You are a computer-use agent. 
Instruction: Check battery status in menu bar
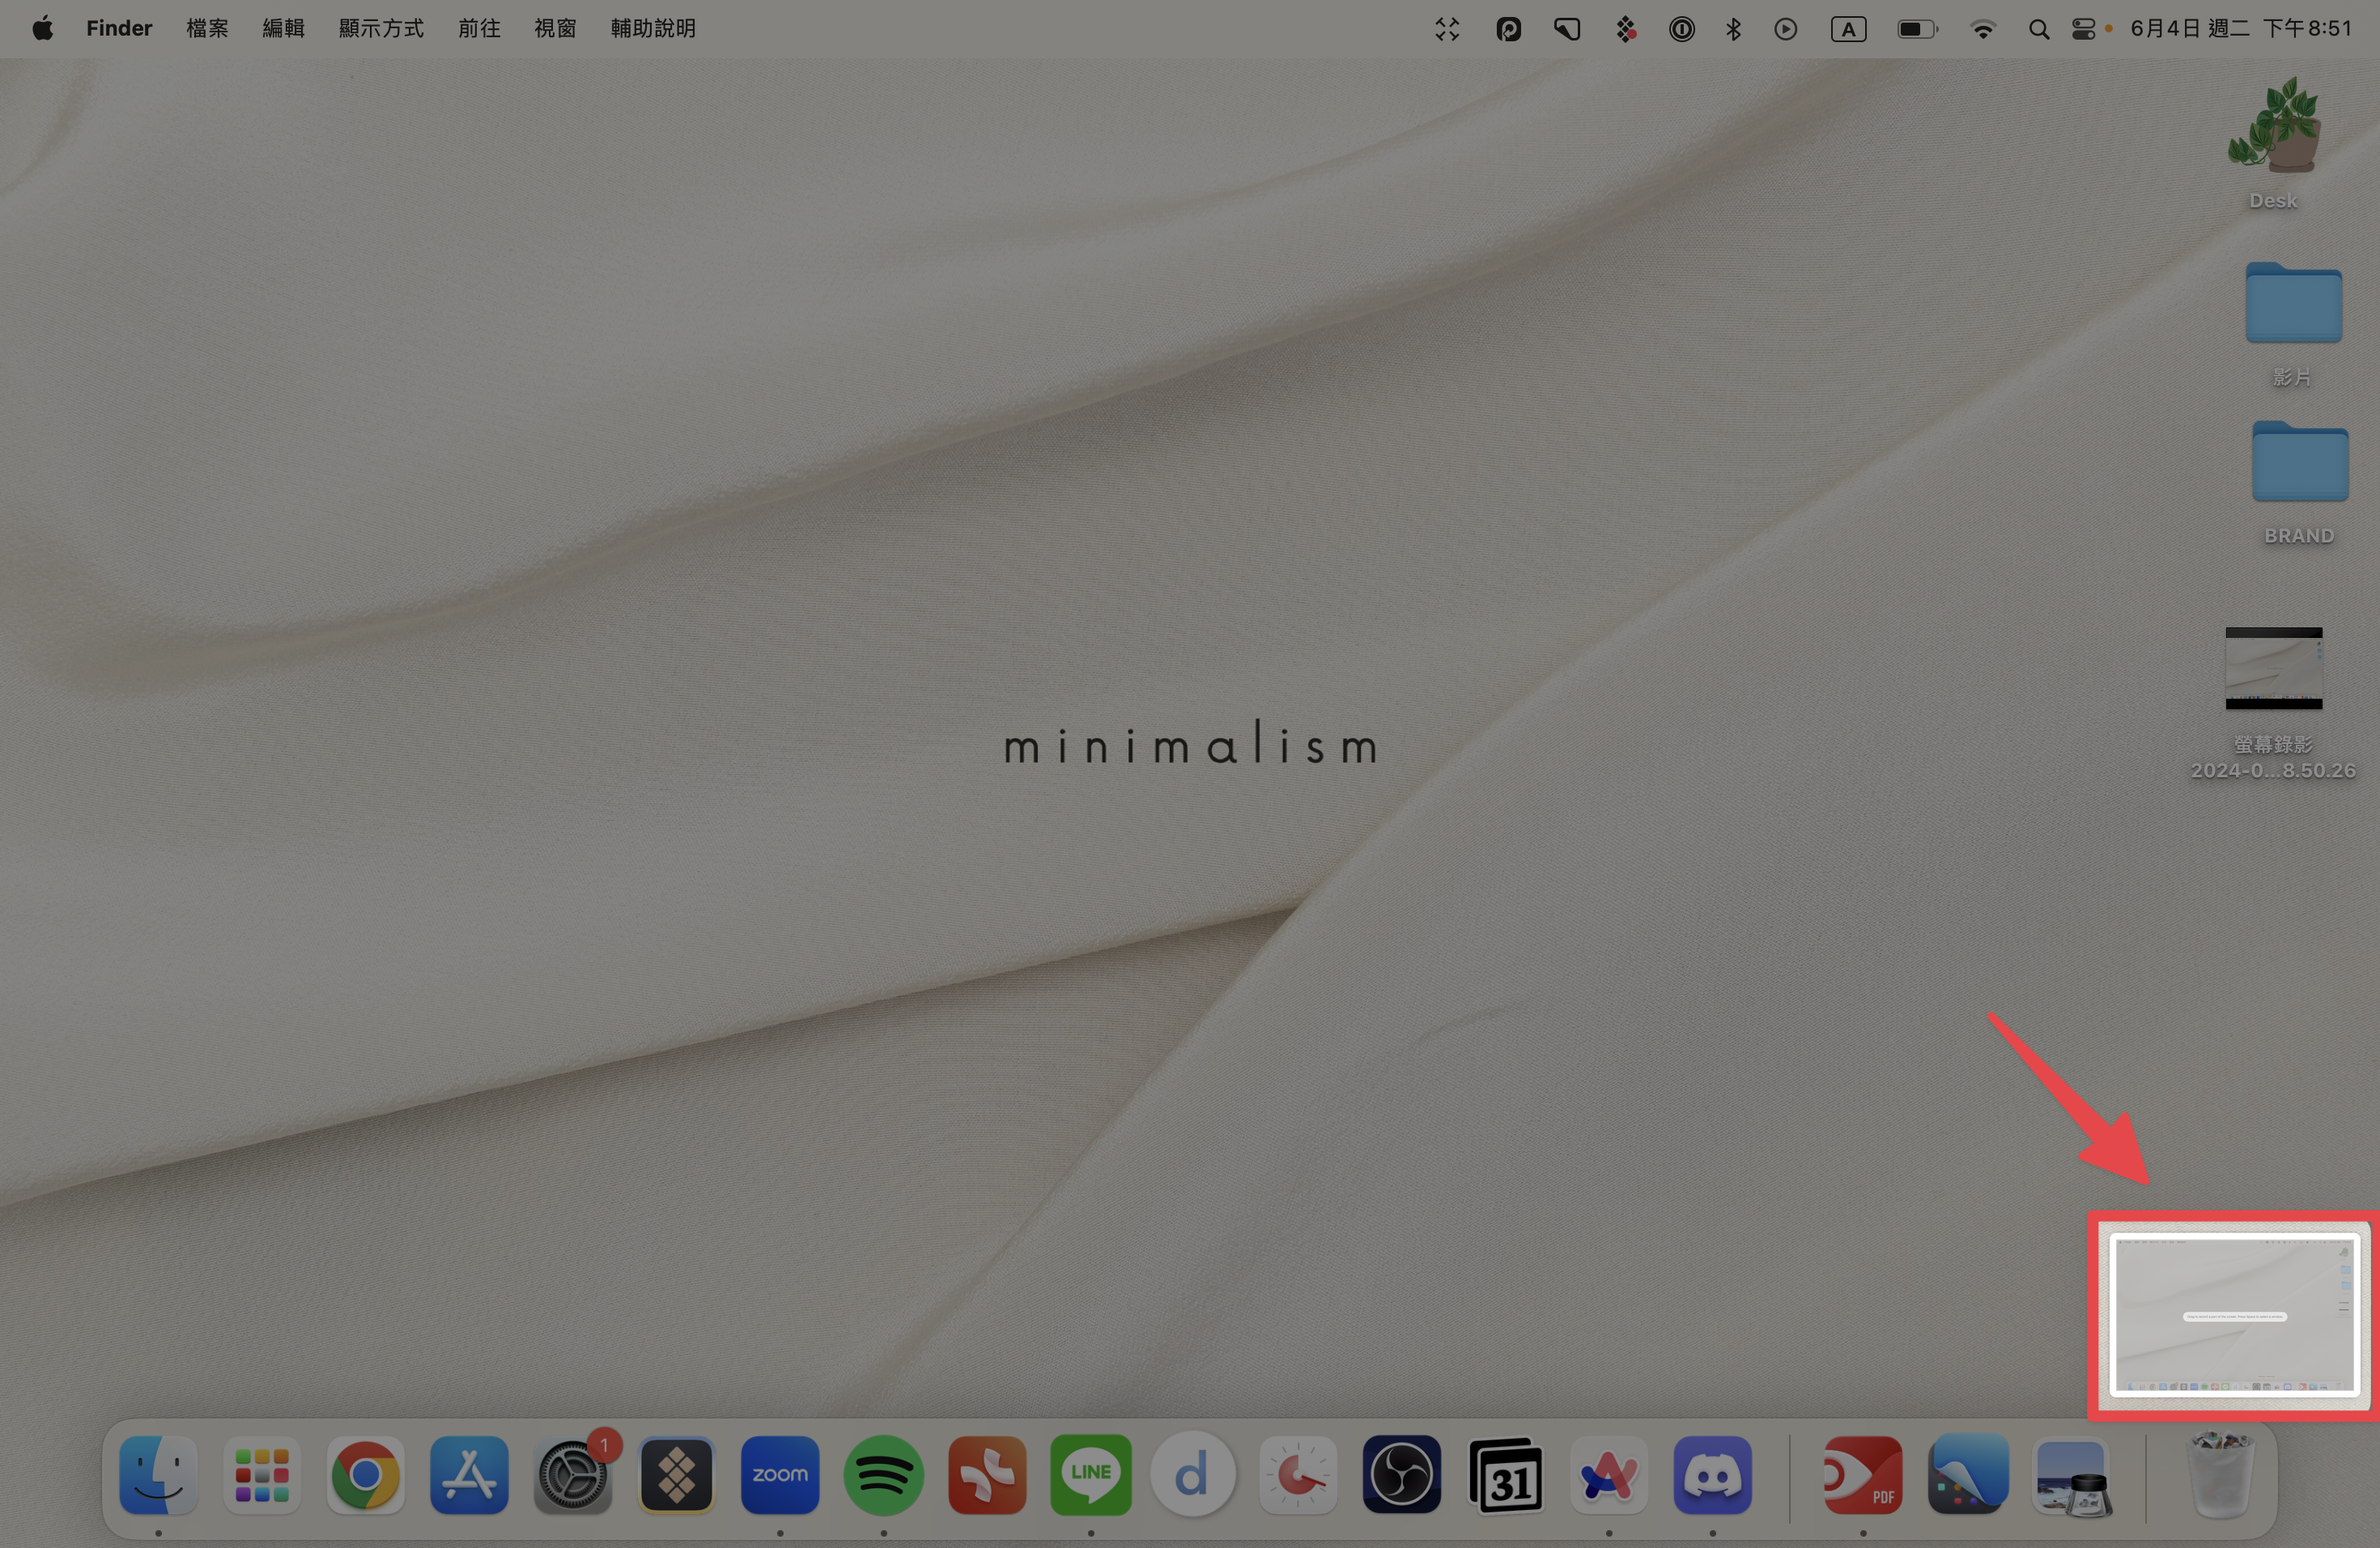pyautogui.click(x=1917, y=29)
